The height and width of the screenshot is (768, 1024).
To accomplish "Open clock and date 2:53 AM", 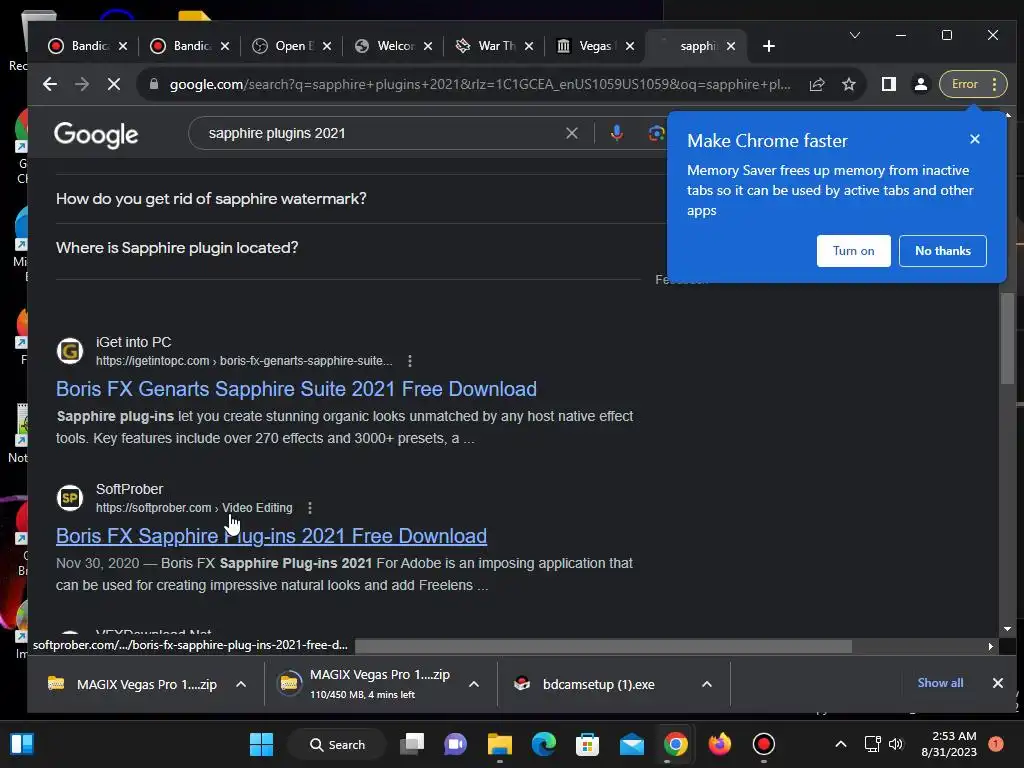I will coord(948,744).
